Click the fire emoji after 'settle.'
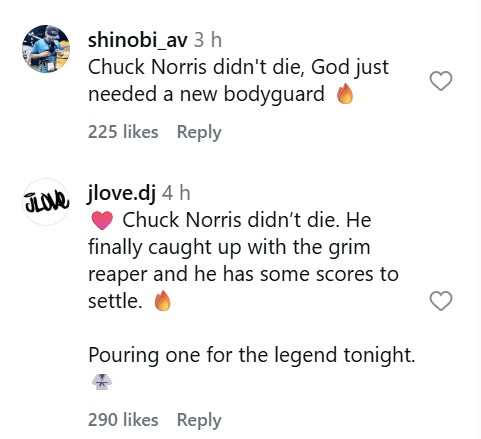 click(163, 301)
